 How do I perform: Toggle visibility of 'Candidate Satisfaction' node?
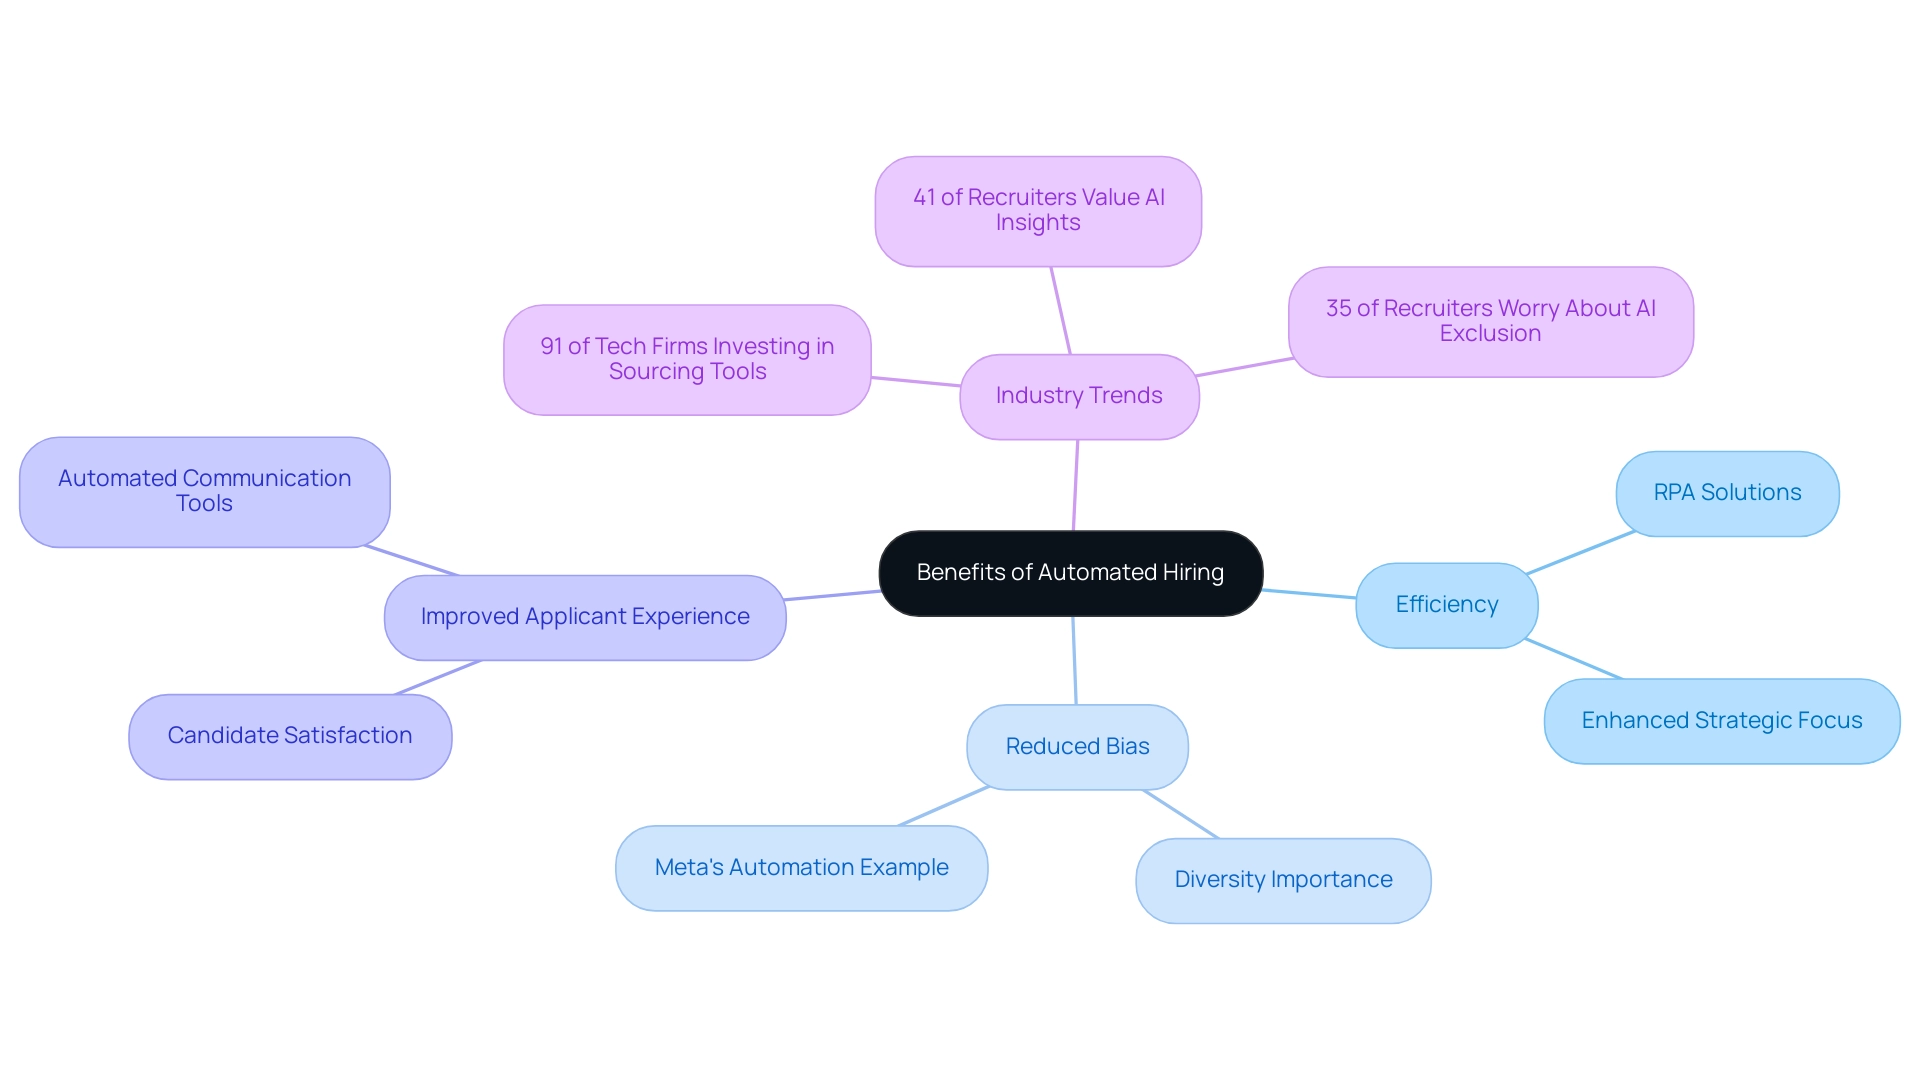click(x=291, y=733)
